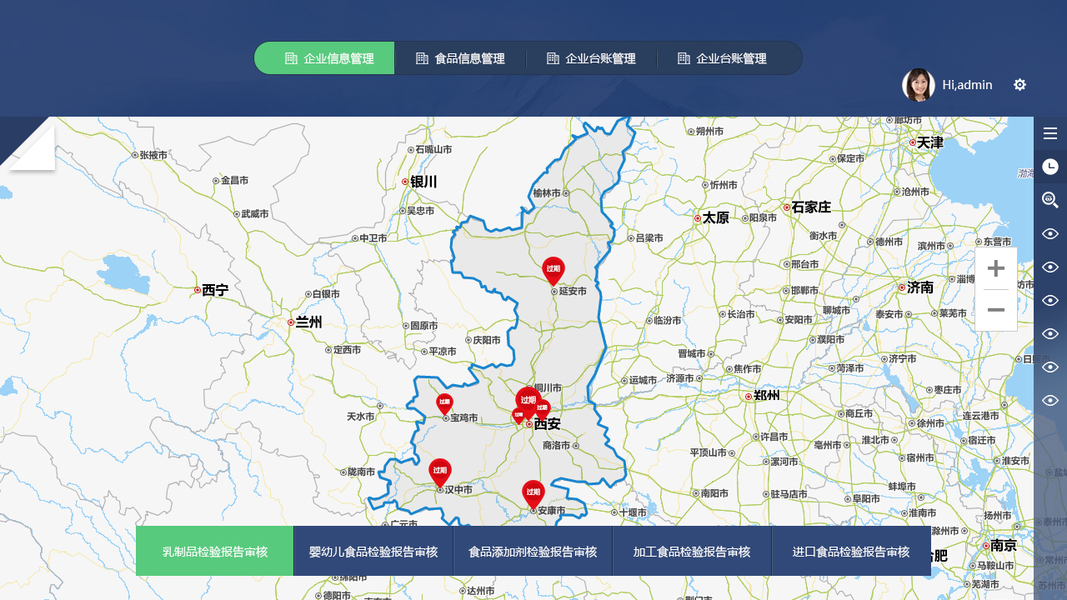
Task: Click the red 过期 pin at 汉中市
Action: [440, 472]
